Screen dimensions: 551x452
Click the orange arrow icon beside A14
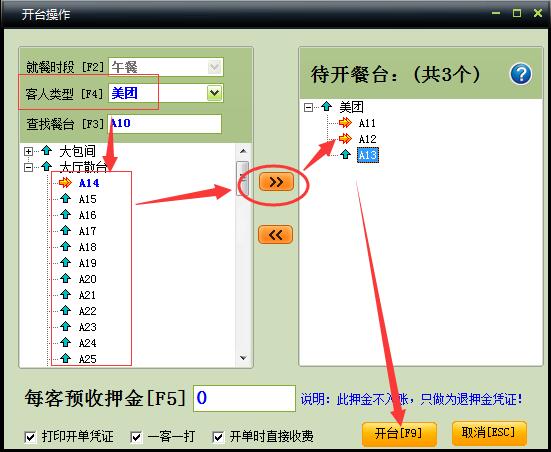point(65,182)
